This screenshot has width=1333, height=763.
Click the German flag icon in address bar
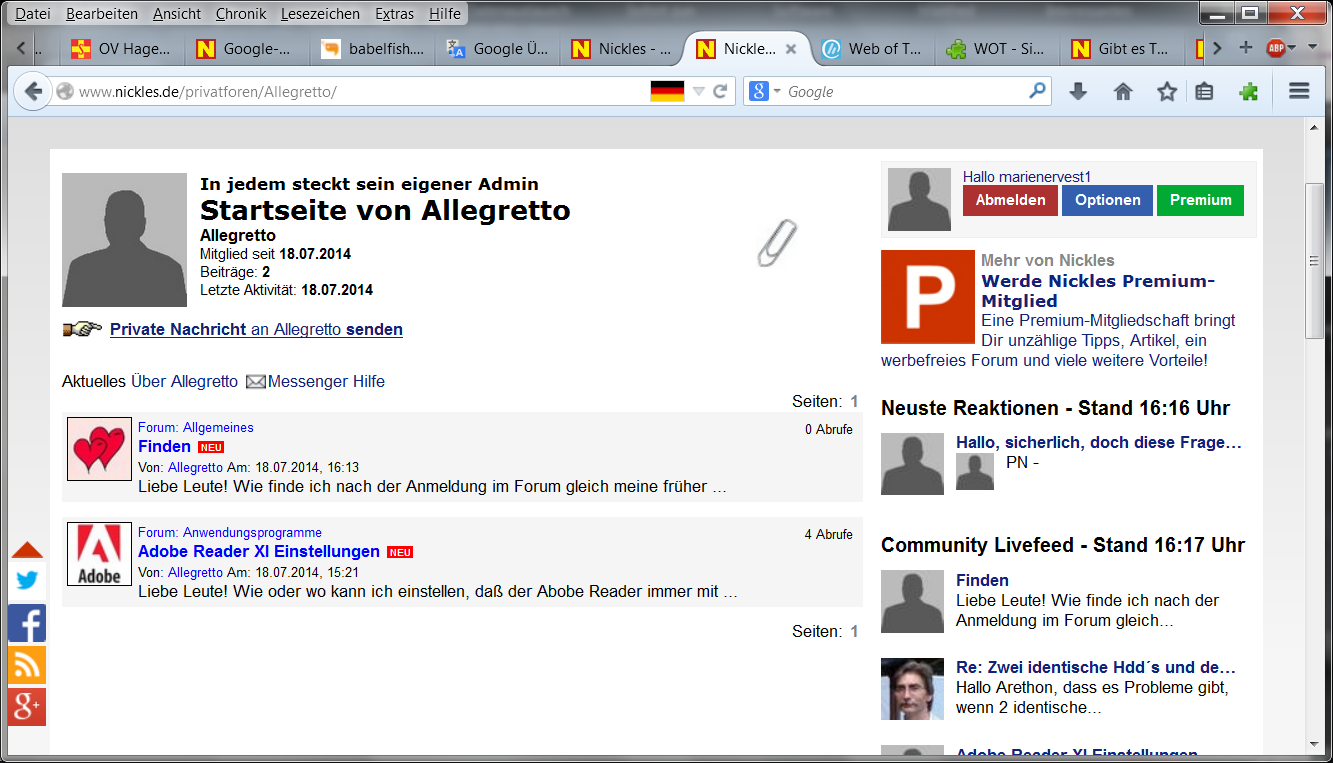pos(667,92)
